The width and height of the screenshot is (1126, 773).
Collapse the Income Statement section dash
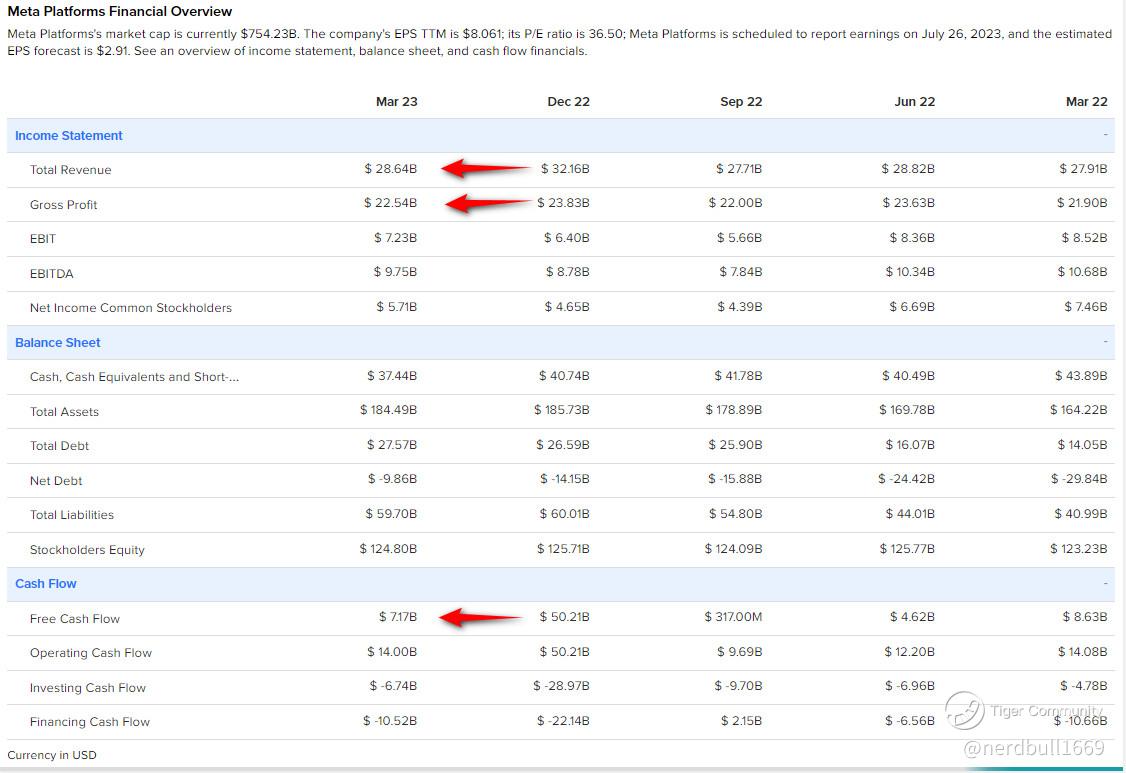pyautogui.click(x=1105, y=134)
